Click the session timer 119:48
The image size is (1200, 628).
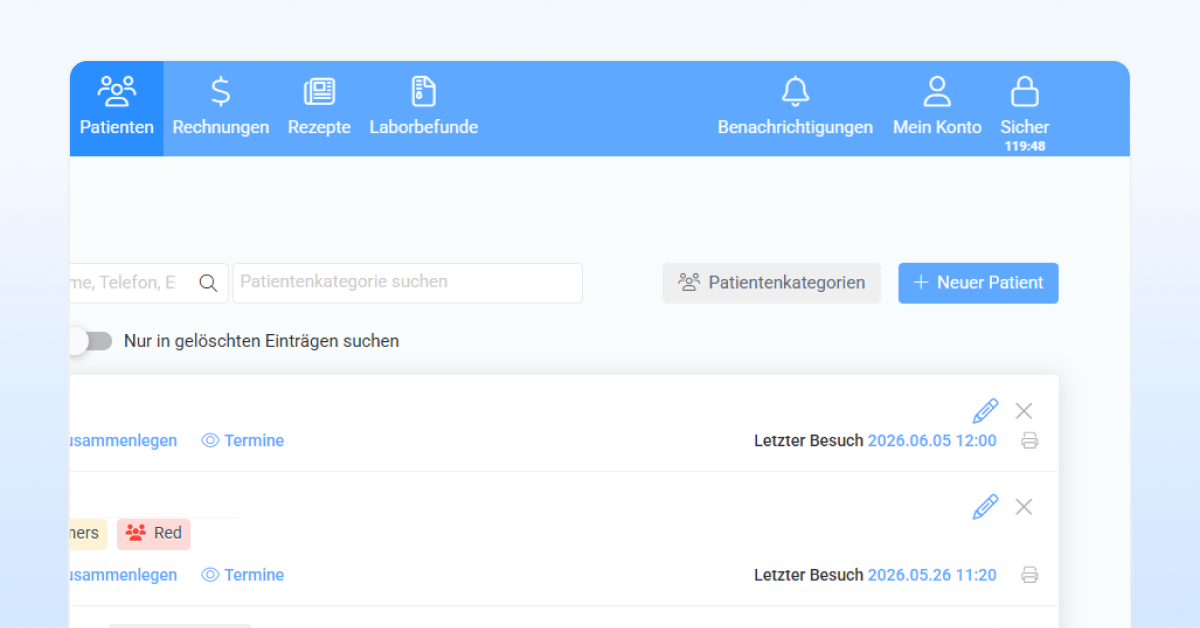(1025, 146)
